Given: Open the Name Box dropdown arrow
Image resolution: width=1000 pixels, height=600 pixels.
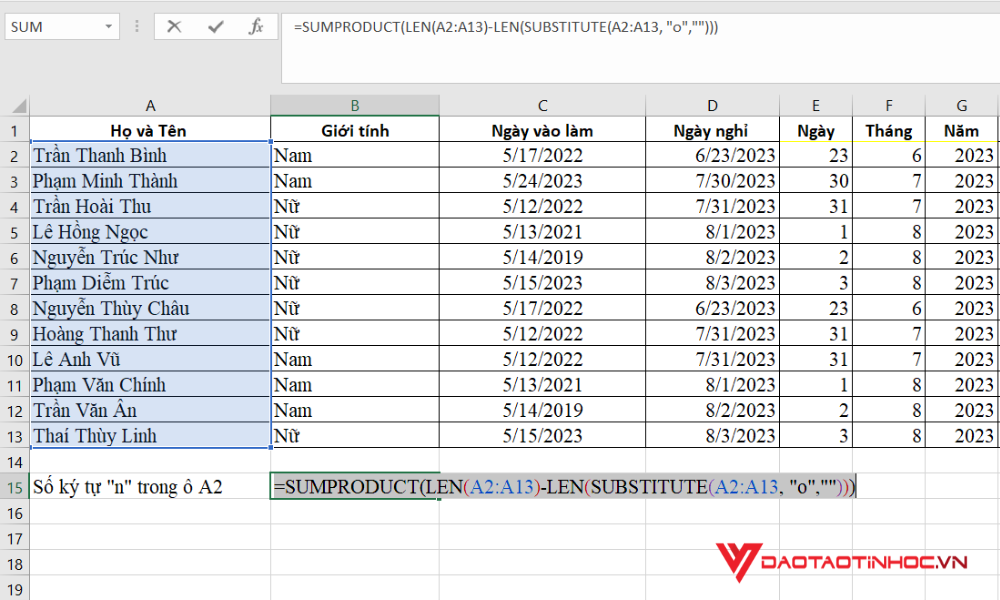Looking at the screenshot, I should pyautogui.click(x=108, y=26).
